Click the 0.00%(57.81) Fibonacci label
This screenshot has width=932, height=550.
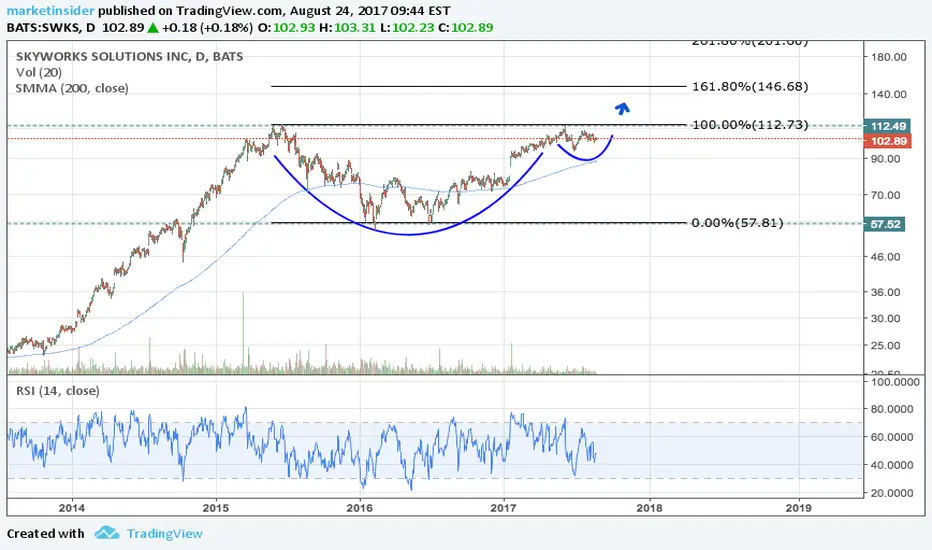tap(737, 223)
